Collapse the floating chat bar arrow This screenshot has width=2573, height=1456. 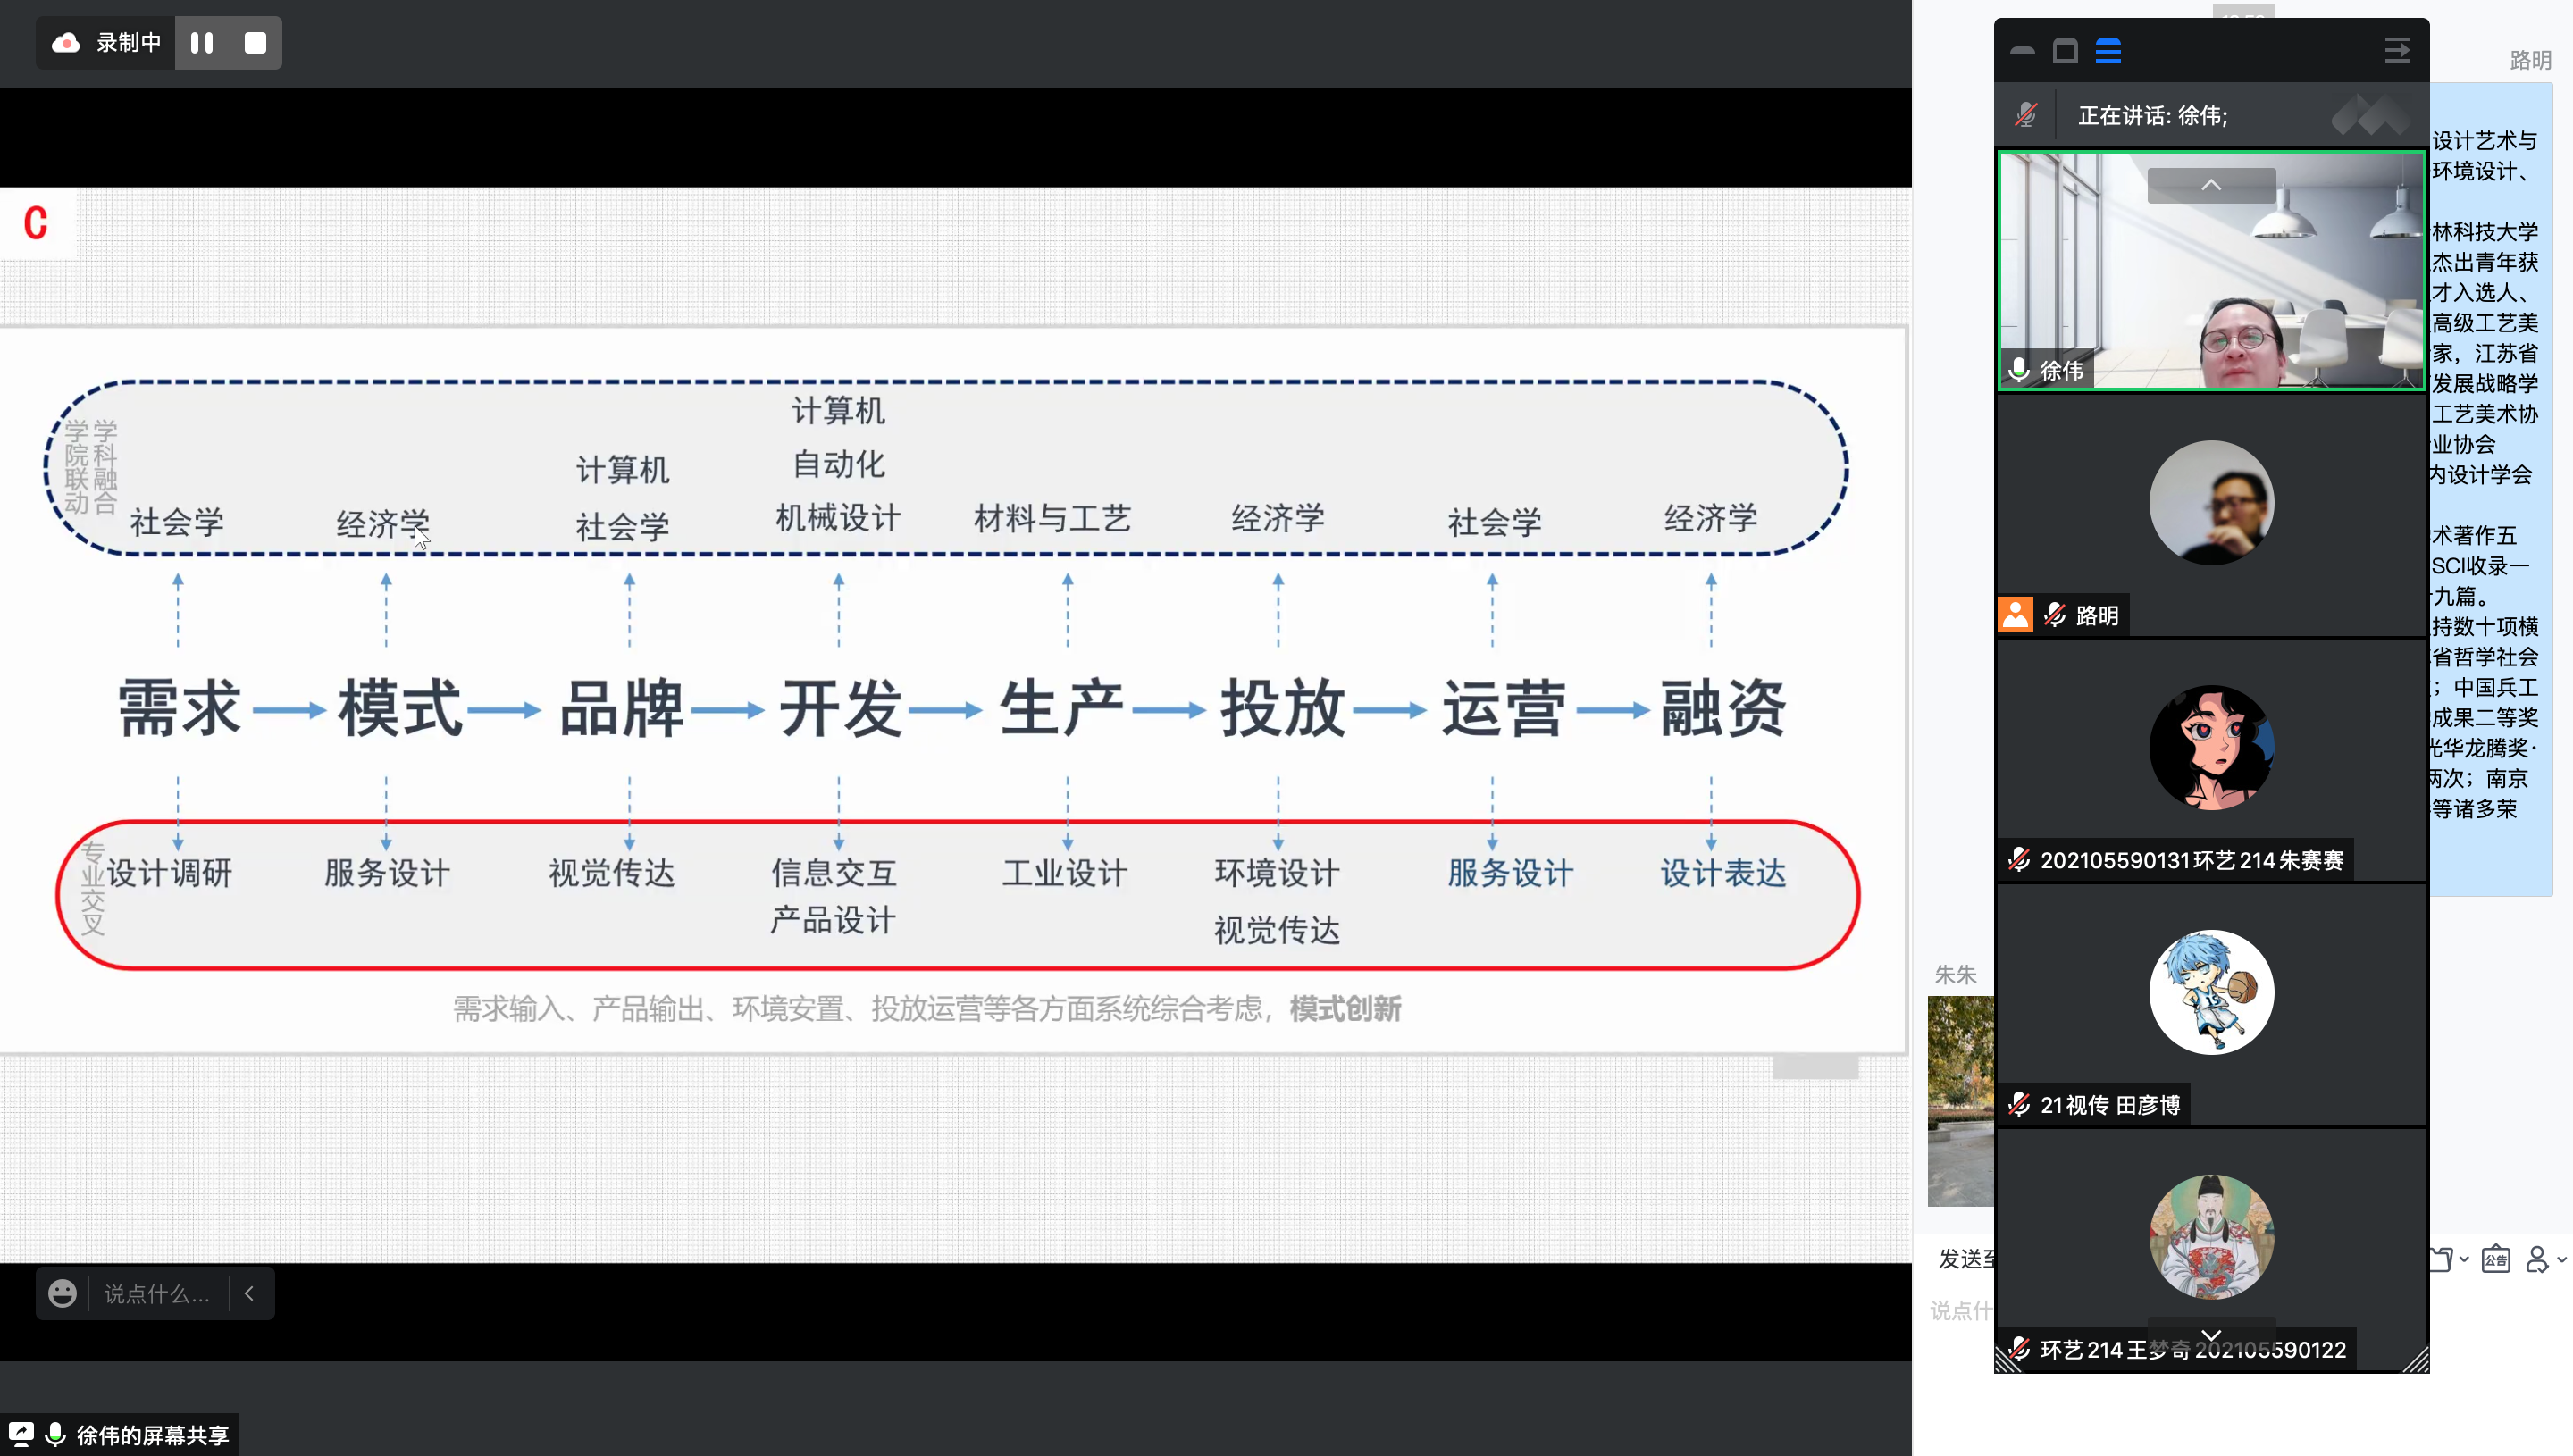click(x=250, y=1293)
